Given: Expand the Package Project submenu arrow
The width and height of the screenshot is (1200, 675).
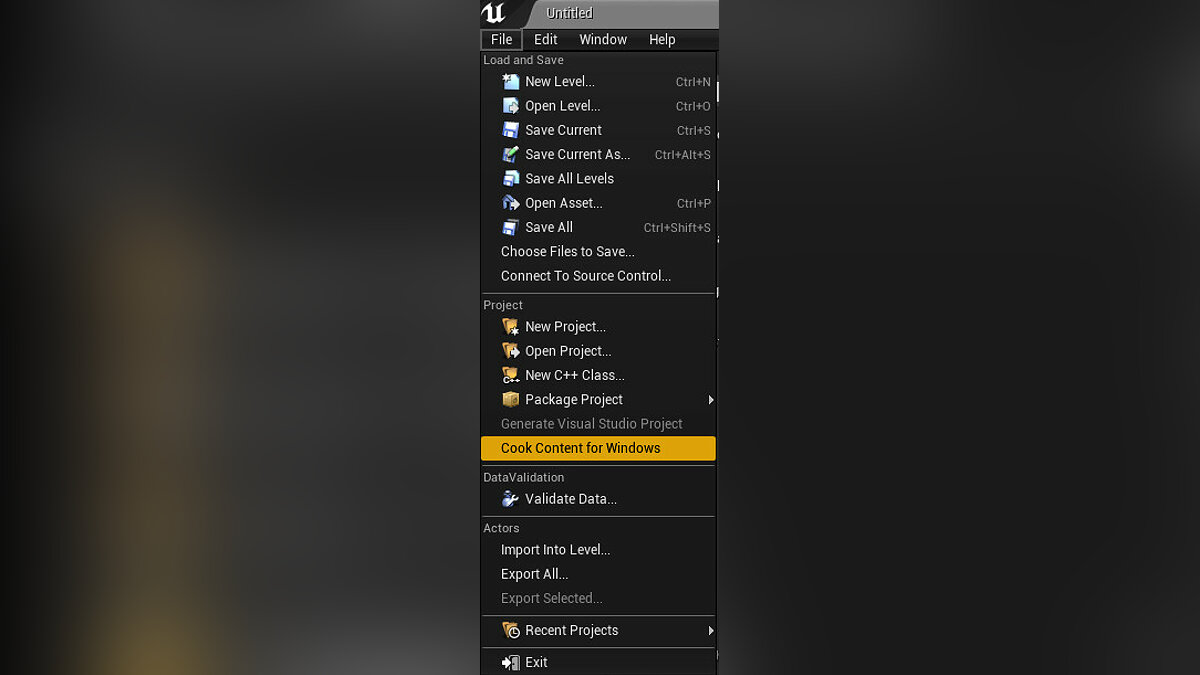Looking at the screenshot, I should pyautogui.click(x=711, y=400).
